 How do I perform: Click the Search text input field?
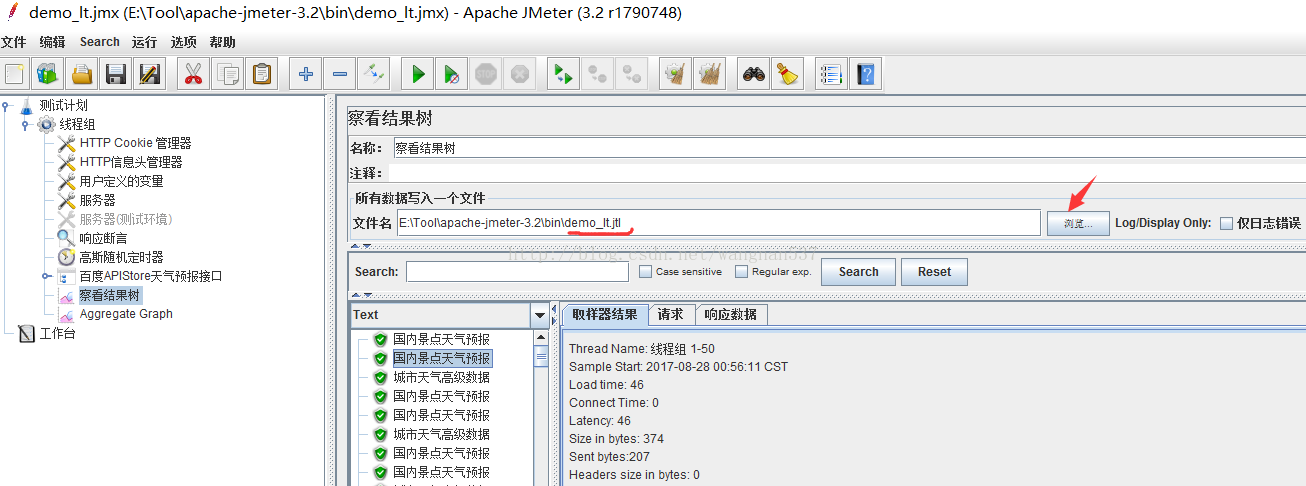click(517, 272)
